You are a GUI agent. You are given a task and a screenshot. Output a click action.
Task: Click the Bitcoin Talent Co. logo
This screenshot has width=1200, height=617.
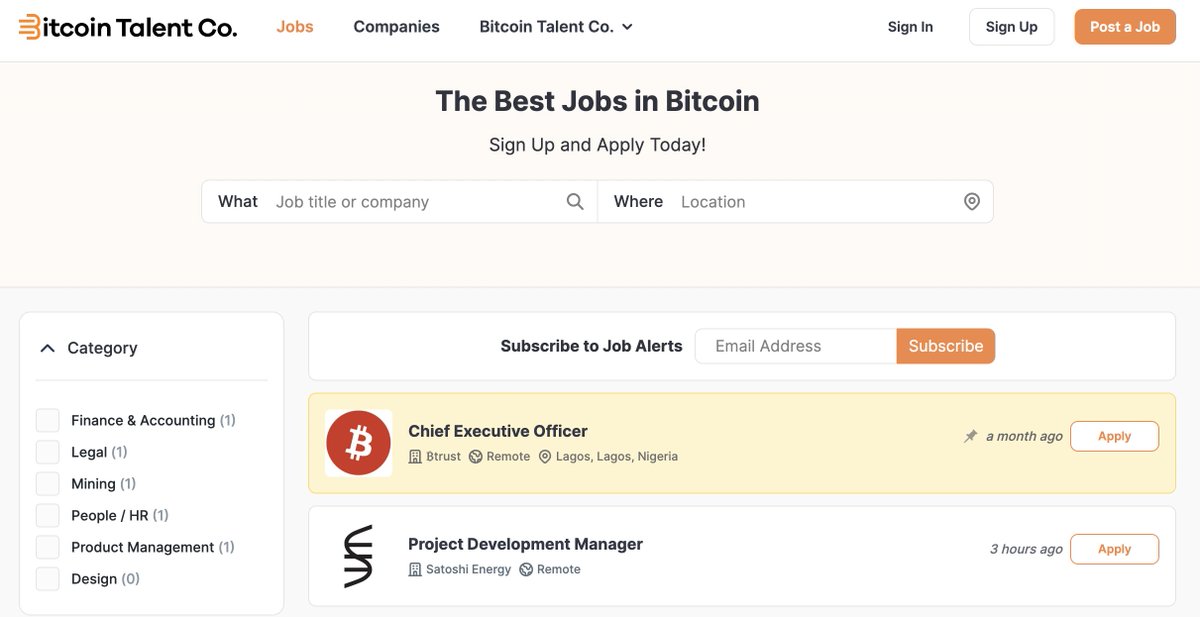coord(128,27)
